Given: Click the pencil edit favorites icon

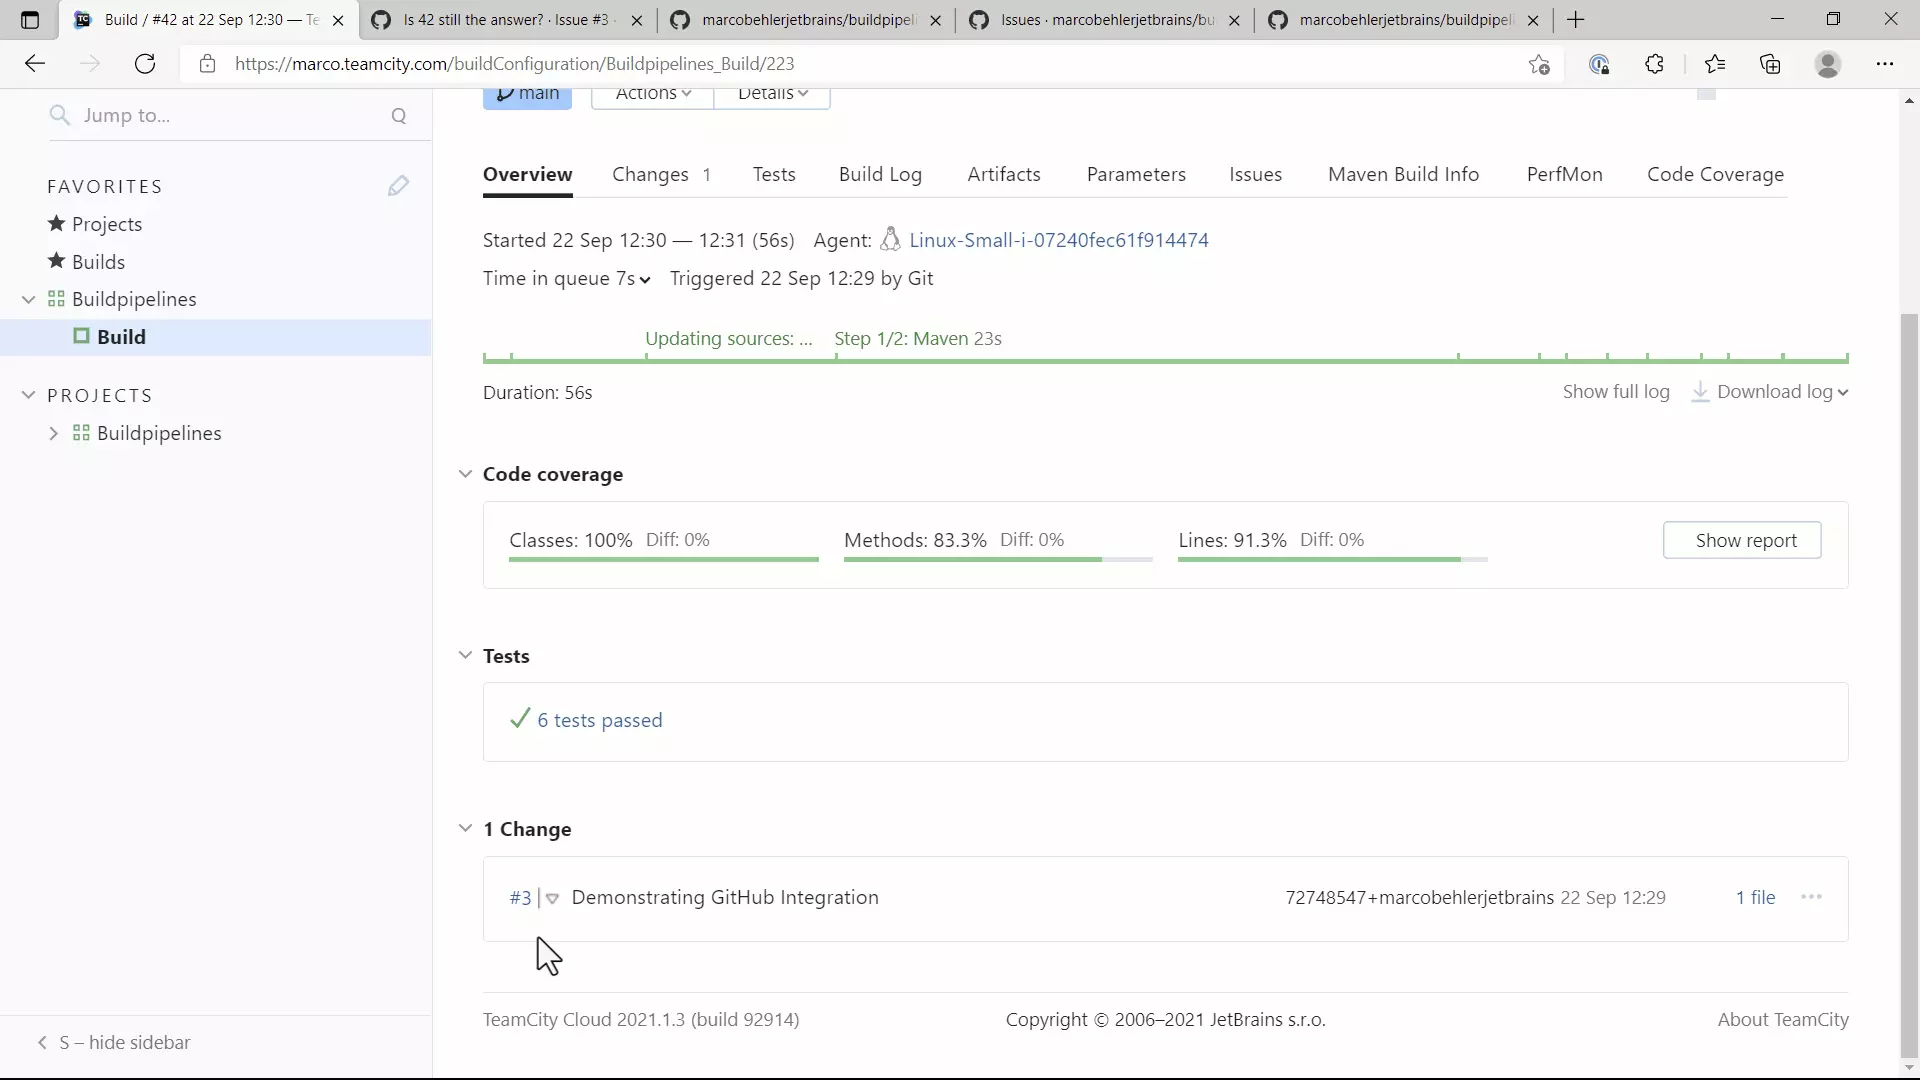Looking at the screenshot, I should pyautogui.click(x=398, y=186).
